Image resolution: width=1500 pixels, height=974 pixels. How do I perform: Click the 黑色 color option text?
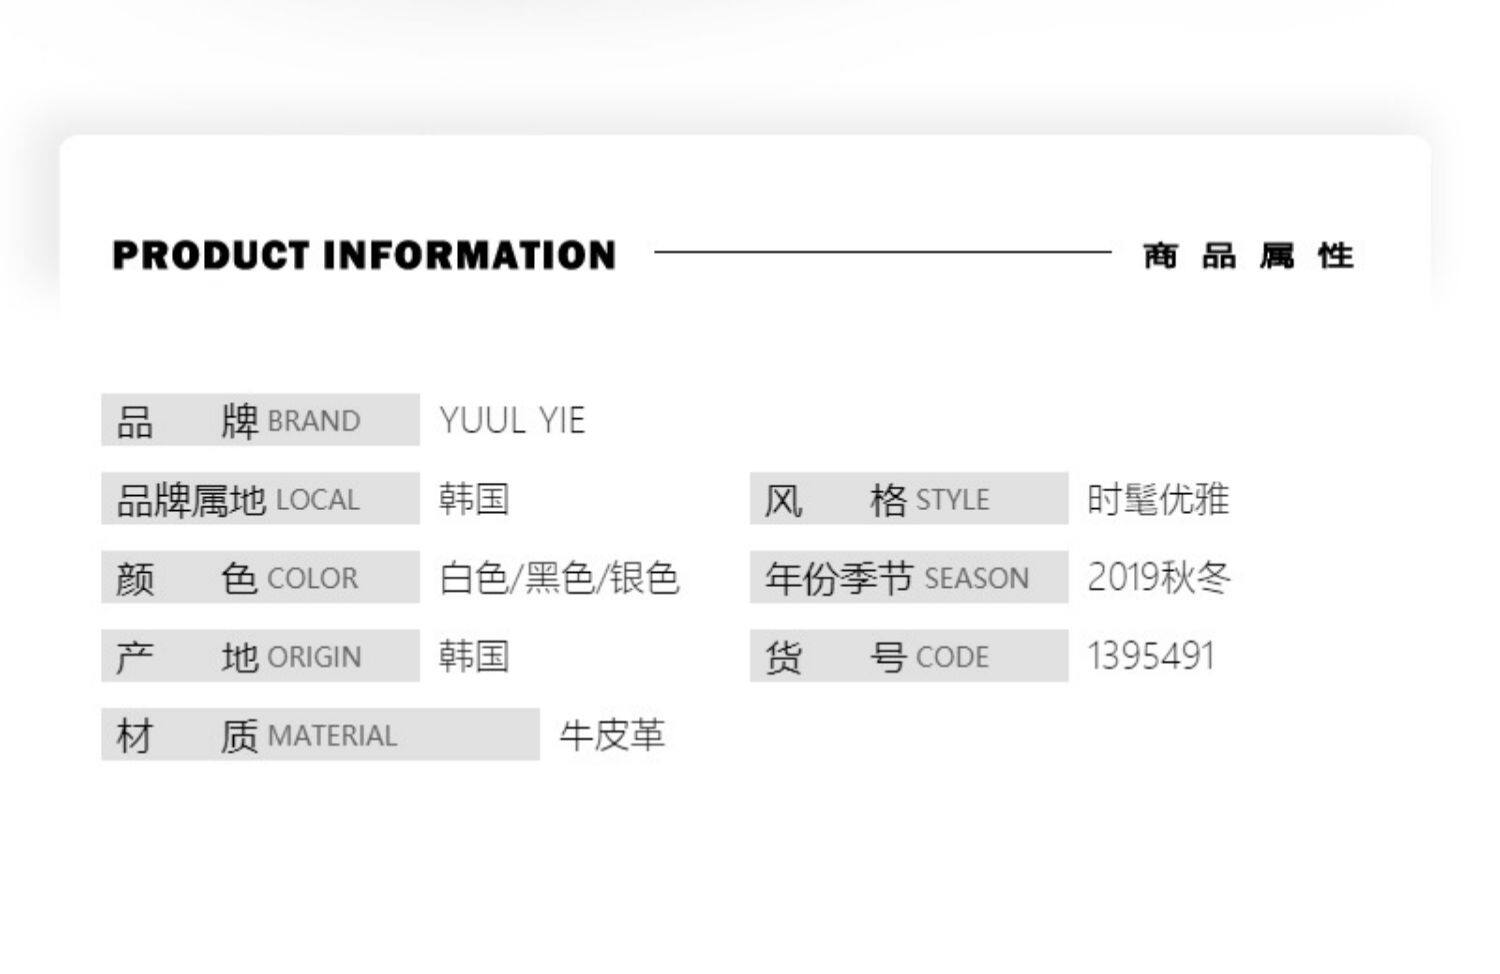point(559,578)
